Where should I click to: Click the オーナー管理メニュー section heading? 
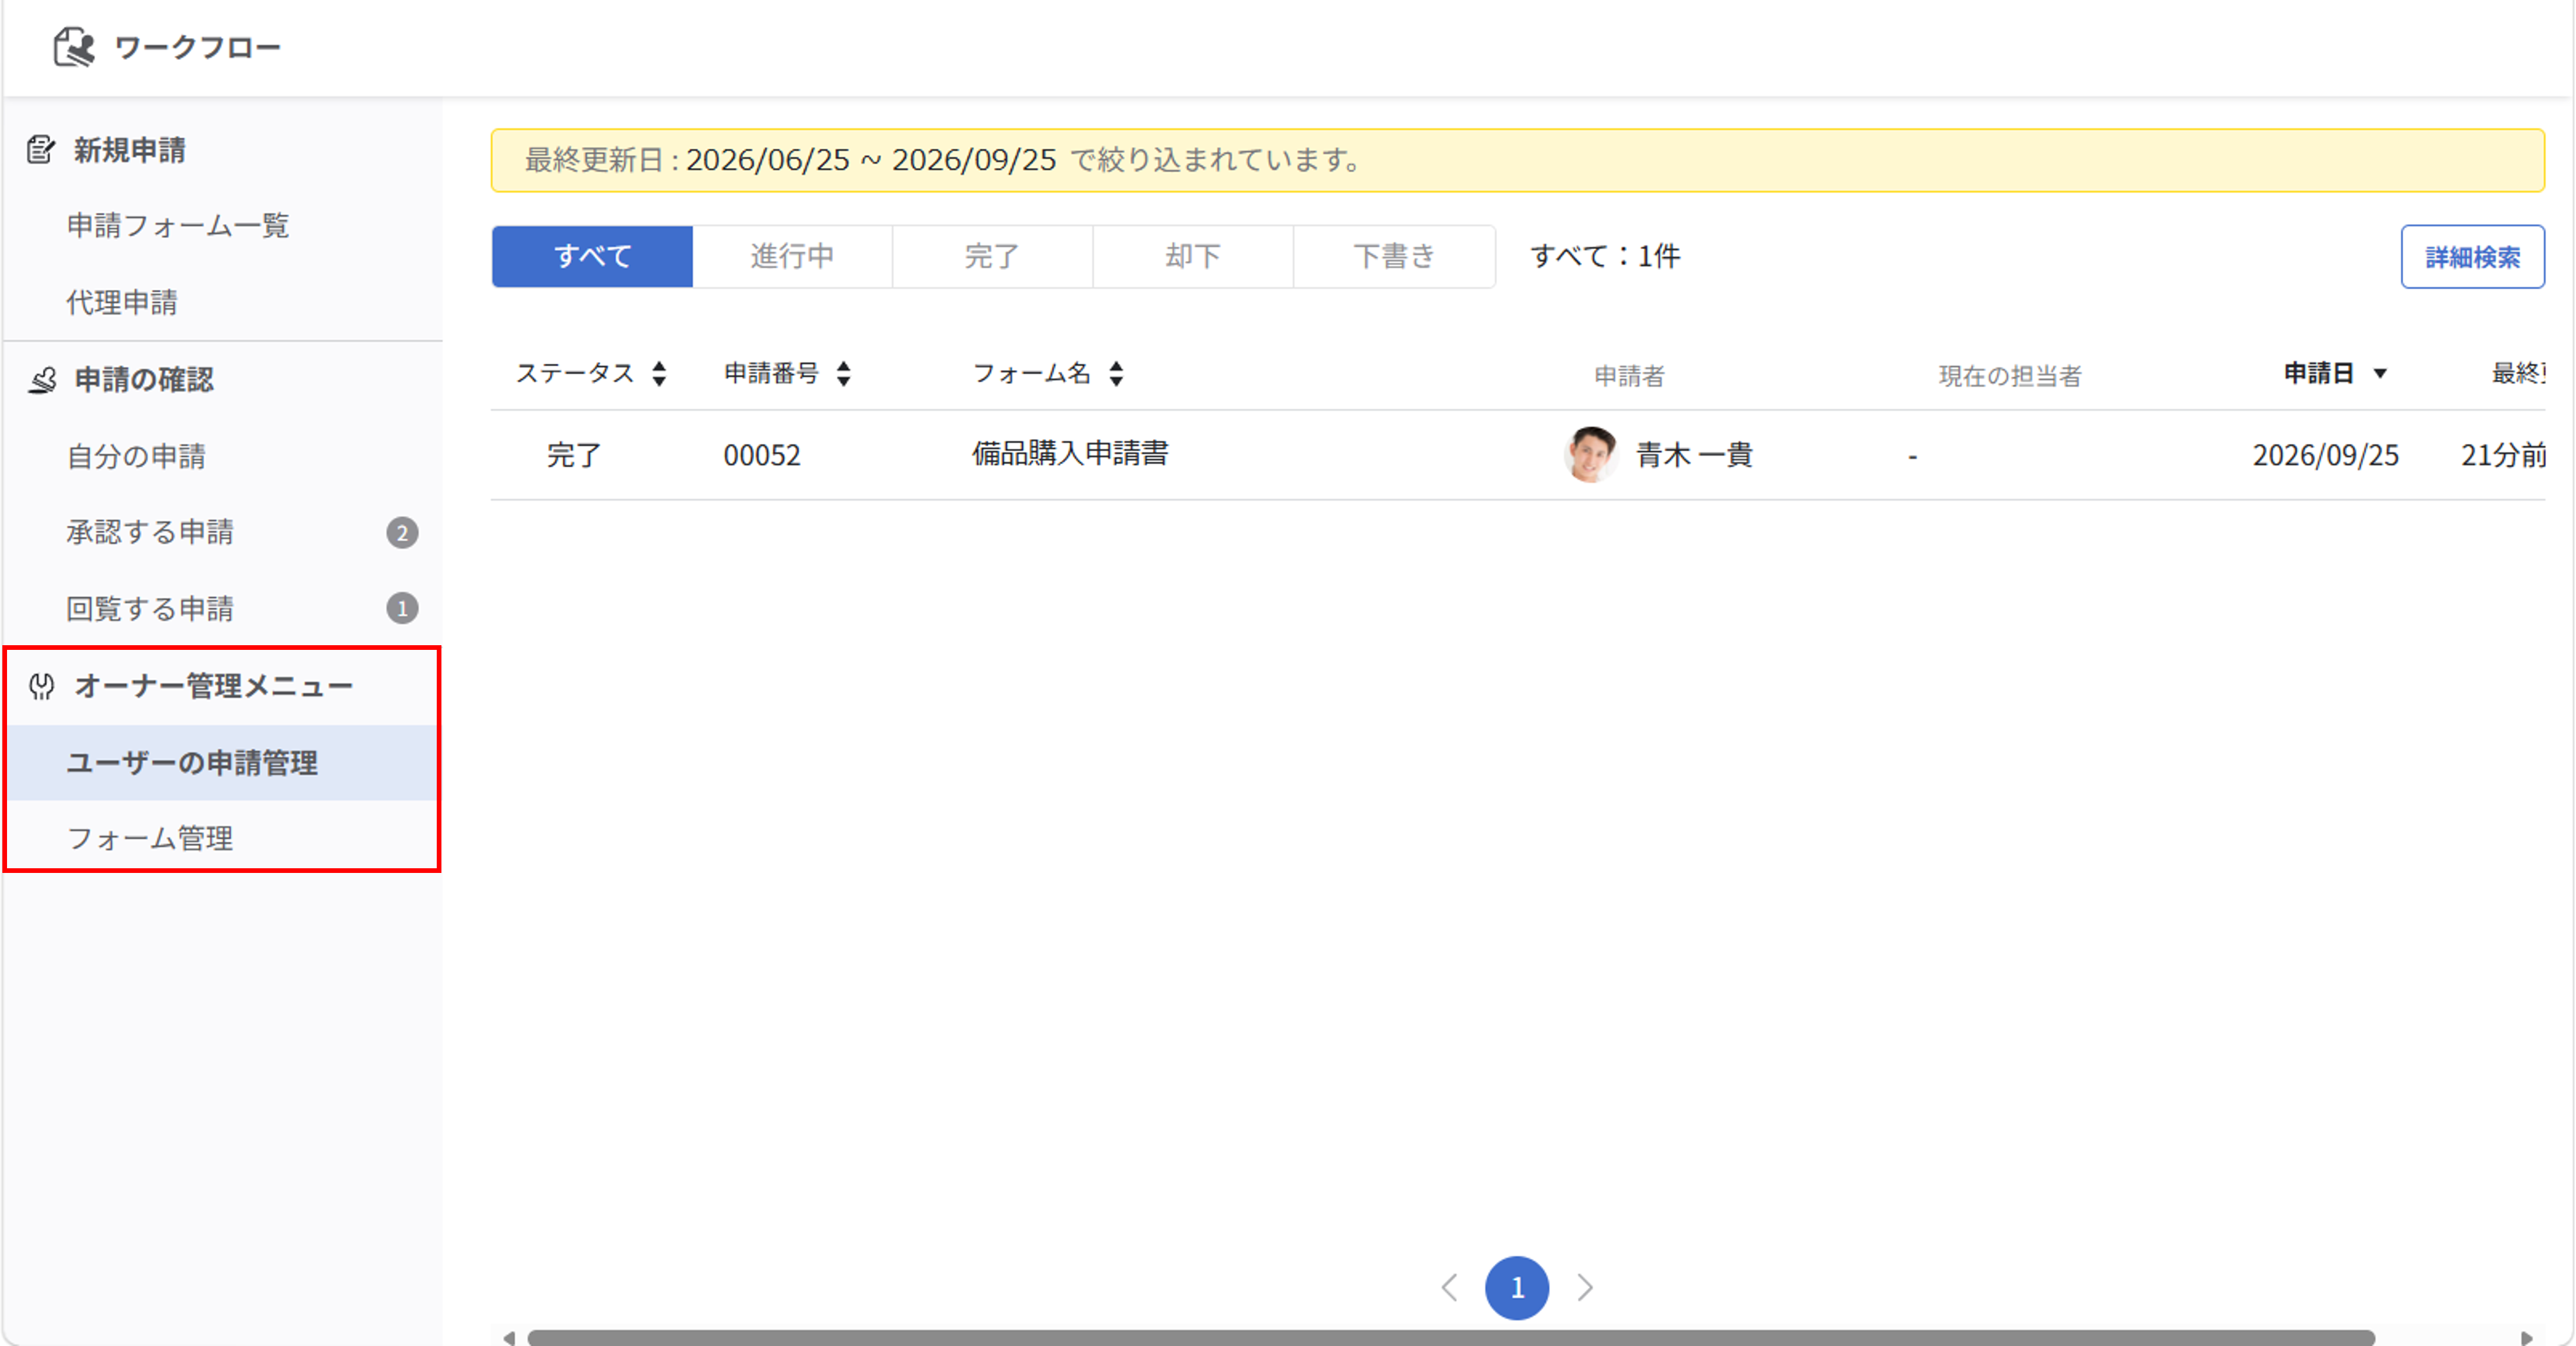(214, 686)
